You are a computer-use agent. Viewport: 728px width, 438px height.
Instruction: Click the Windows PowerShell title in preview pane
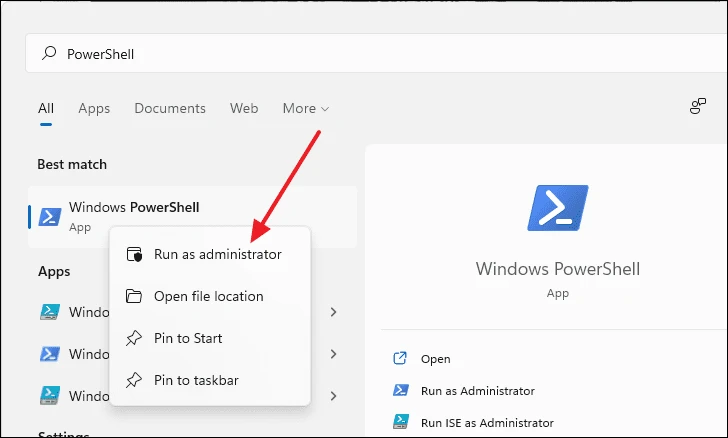click(x=558, y=269)
